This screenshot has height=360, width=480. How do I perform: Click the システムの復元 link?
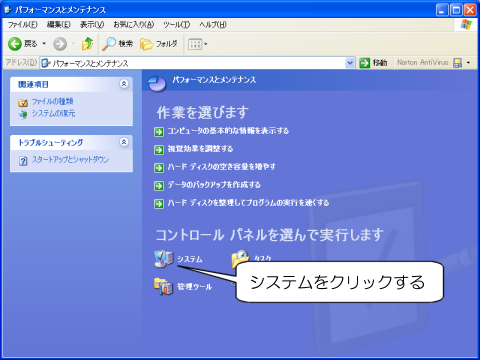point(53,113)
